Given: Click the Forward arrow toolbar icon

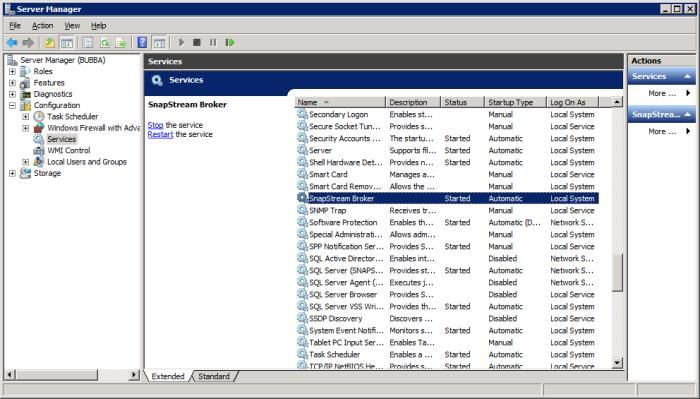Looking at the screenshot, I should [28, 43].
